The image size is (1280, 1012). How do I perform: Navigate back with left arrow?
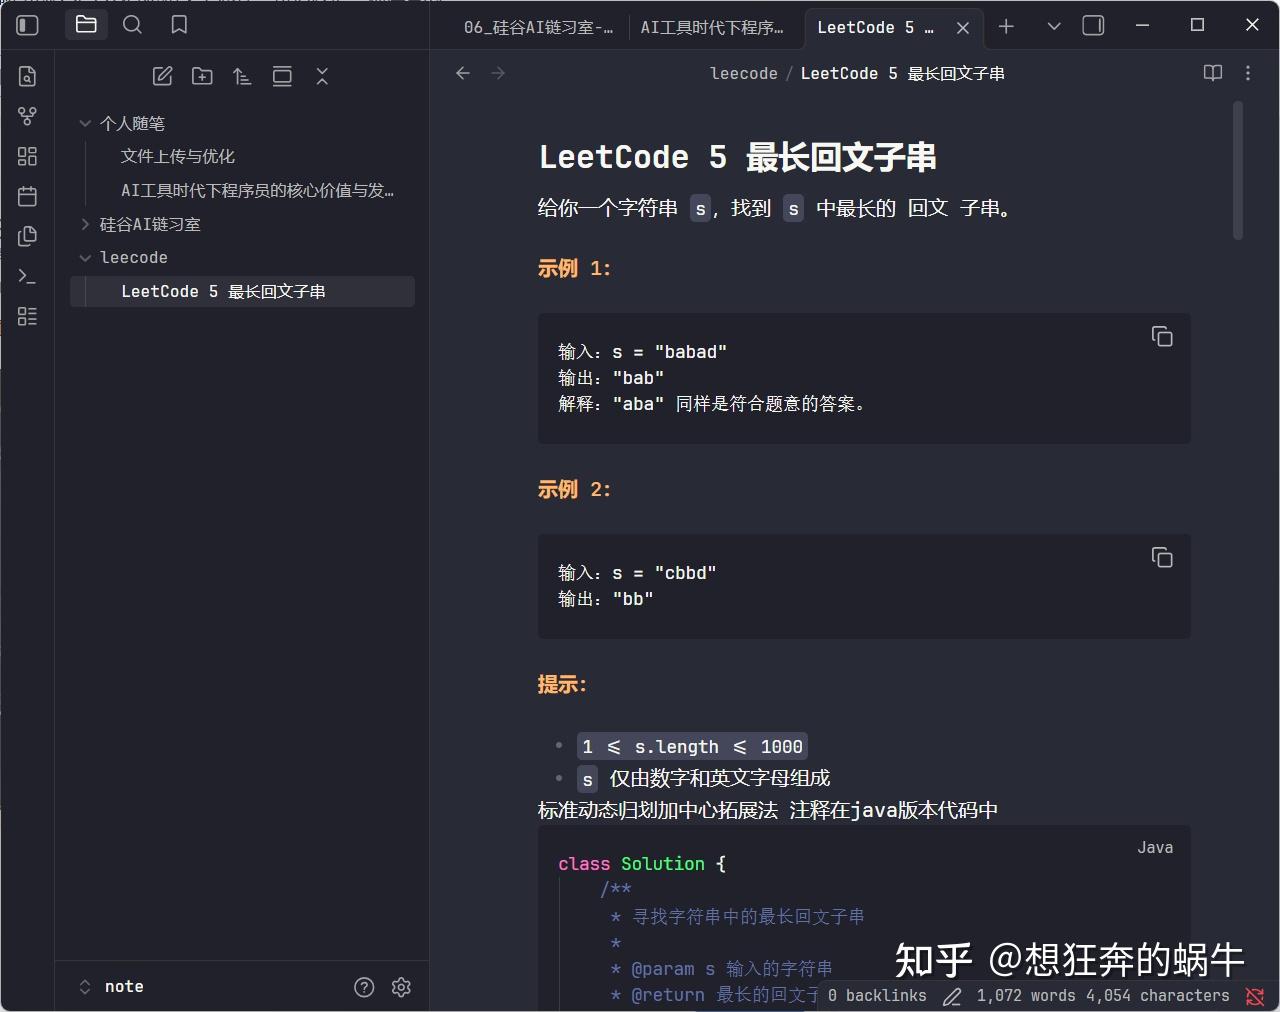pyautogui.click(x=463, y=73)
